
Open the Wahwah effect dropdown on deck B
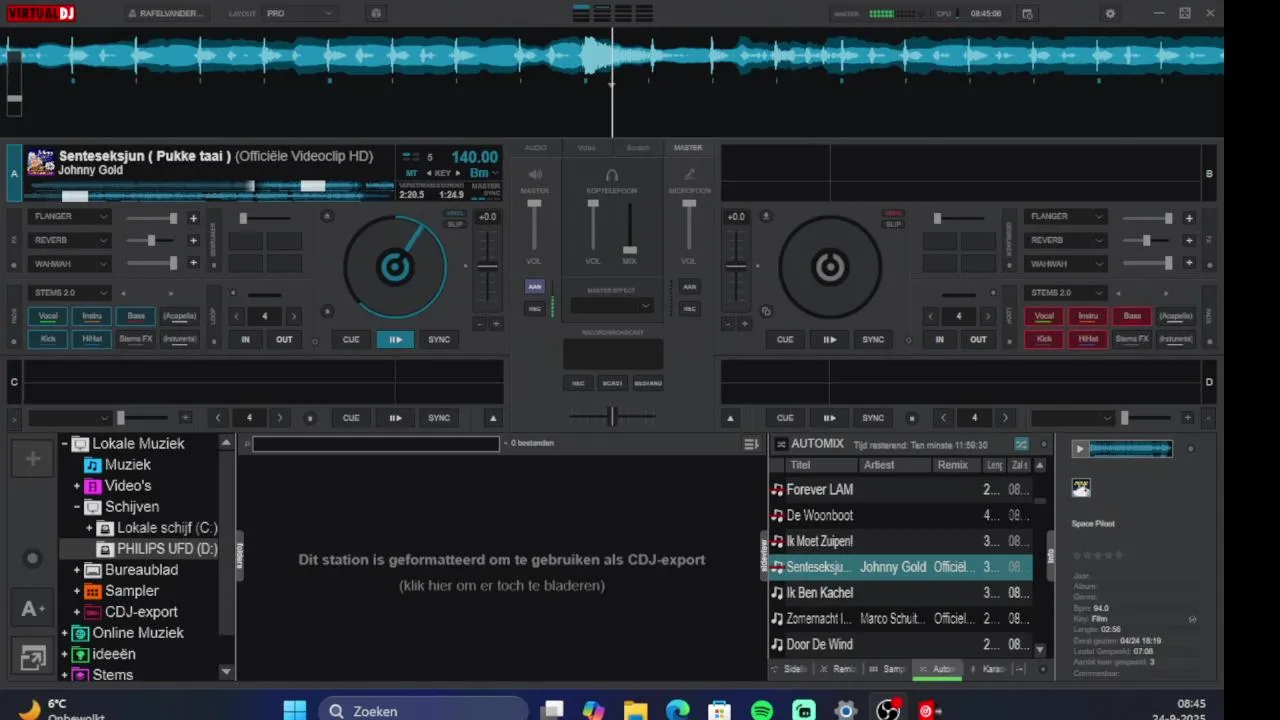pos(1065,264)
